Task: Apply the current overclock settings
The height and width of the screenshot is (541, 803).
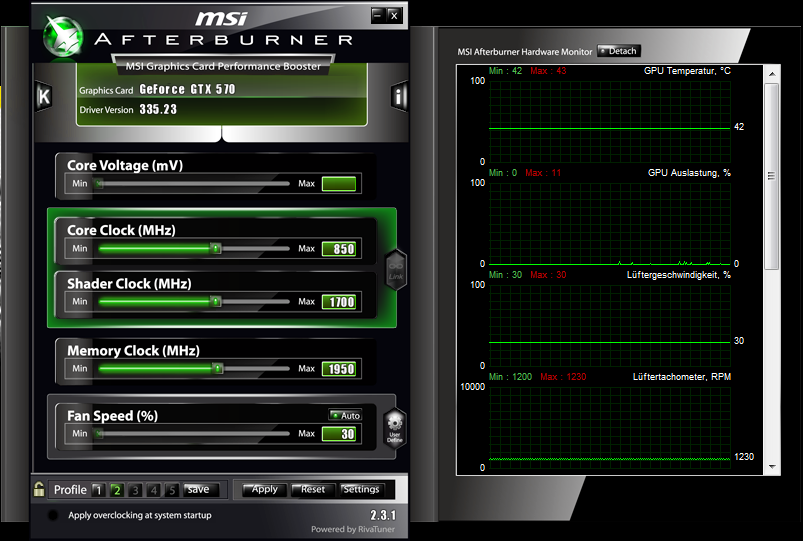Action: [263, 490]
